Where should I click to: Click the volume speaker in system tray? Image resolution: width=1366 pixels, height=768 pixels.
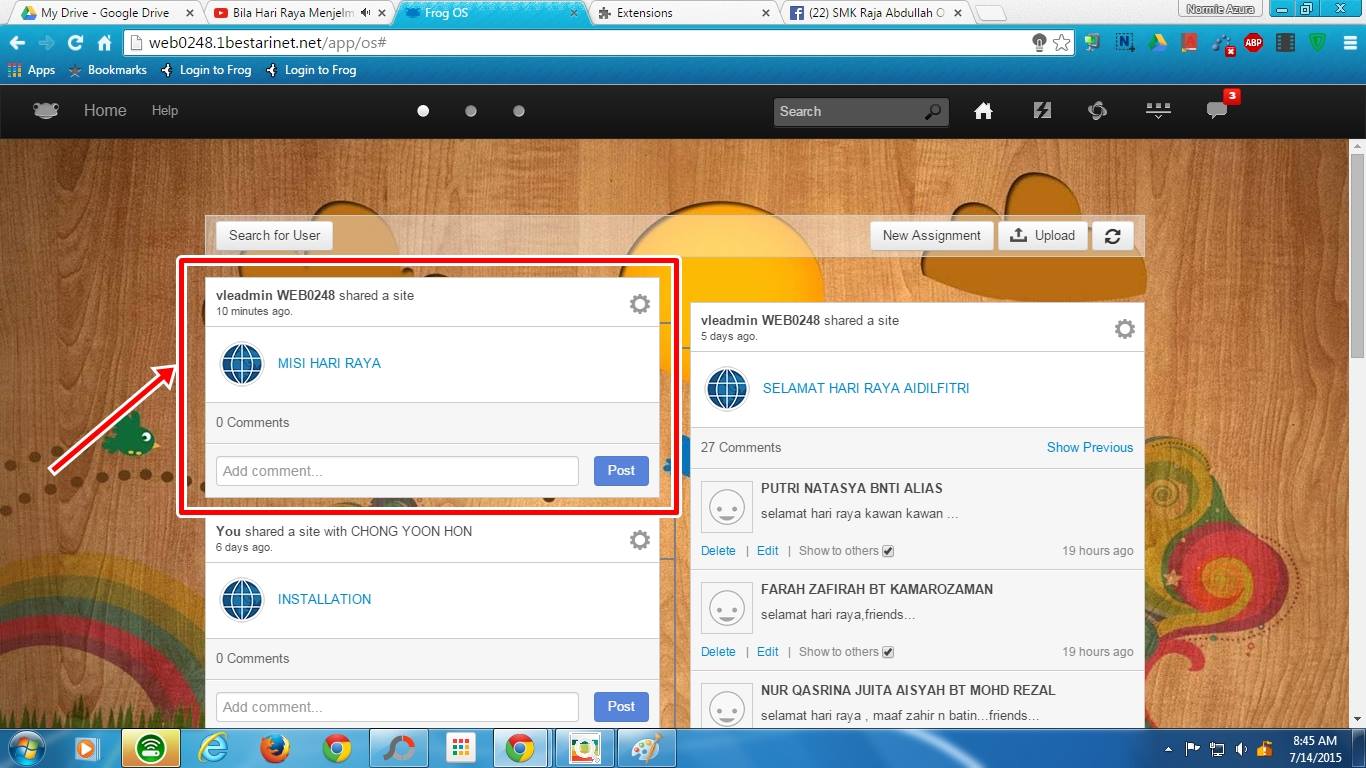pos(1241,749)
